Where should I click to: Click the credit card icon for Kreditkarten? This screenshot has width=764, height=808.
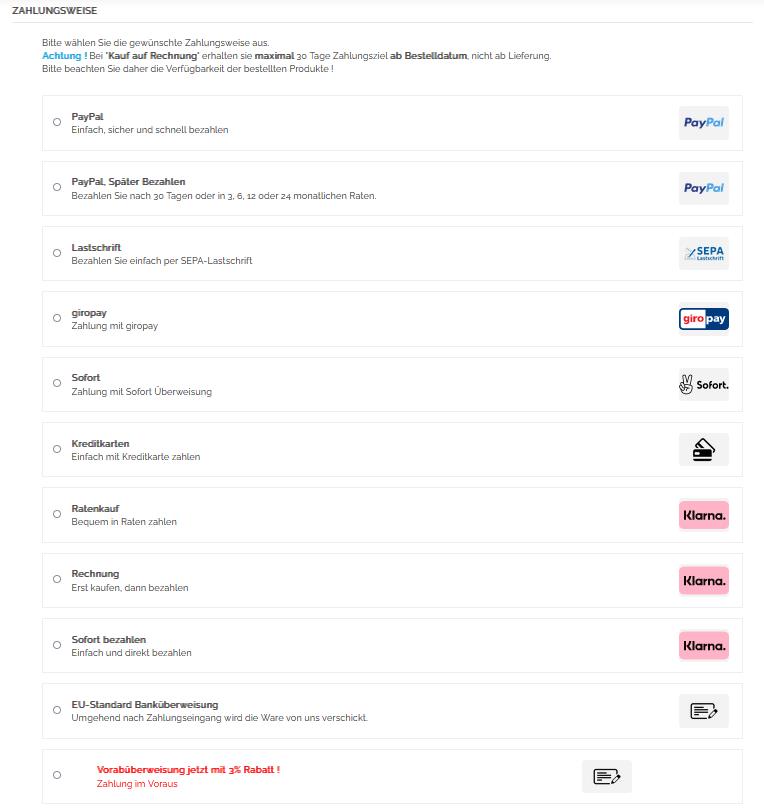(703, 450)
